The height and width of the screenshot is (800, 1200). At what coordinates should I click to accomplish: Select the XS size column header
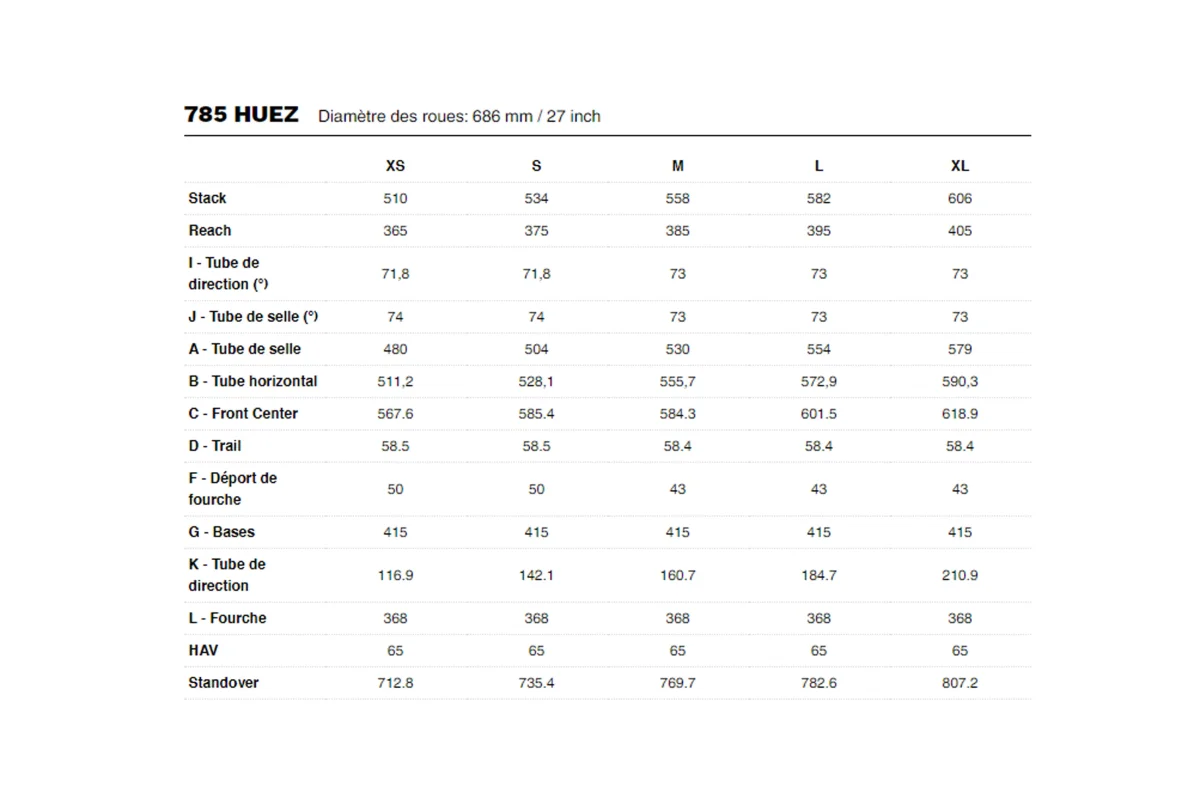tap(395, 166)
